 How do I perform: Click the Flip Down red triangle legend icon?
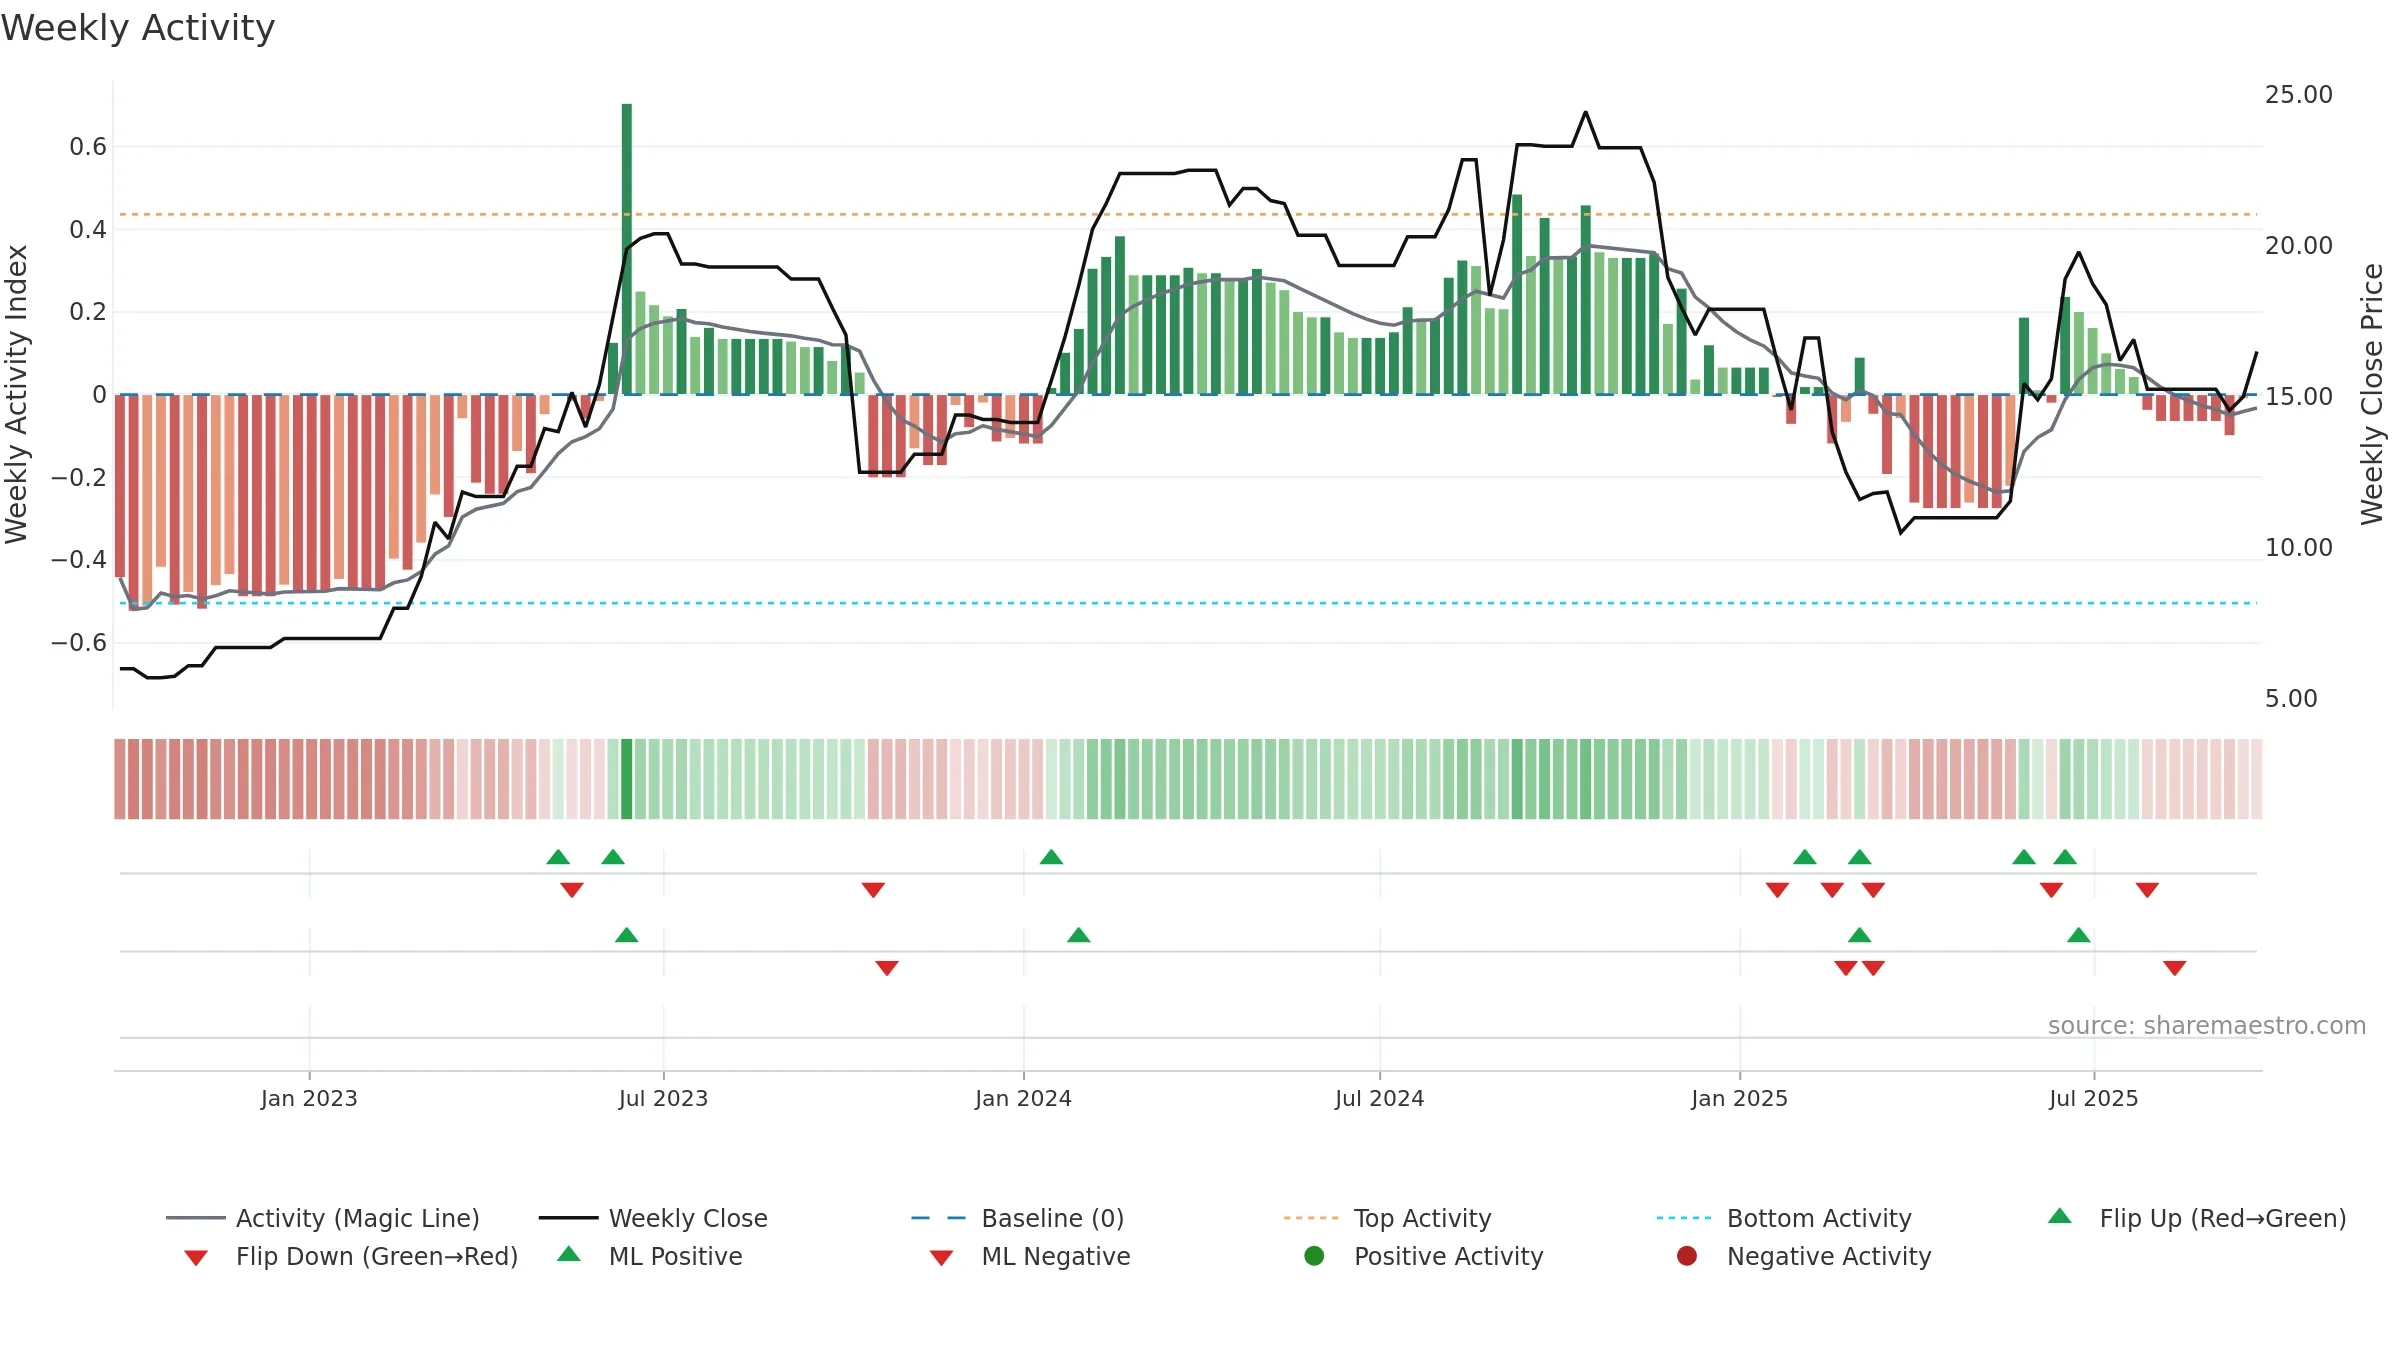tap(196, 1258)
